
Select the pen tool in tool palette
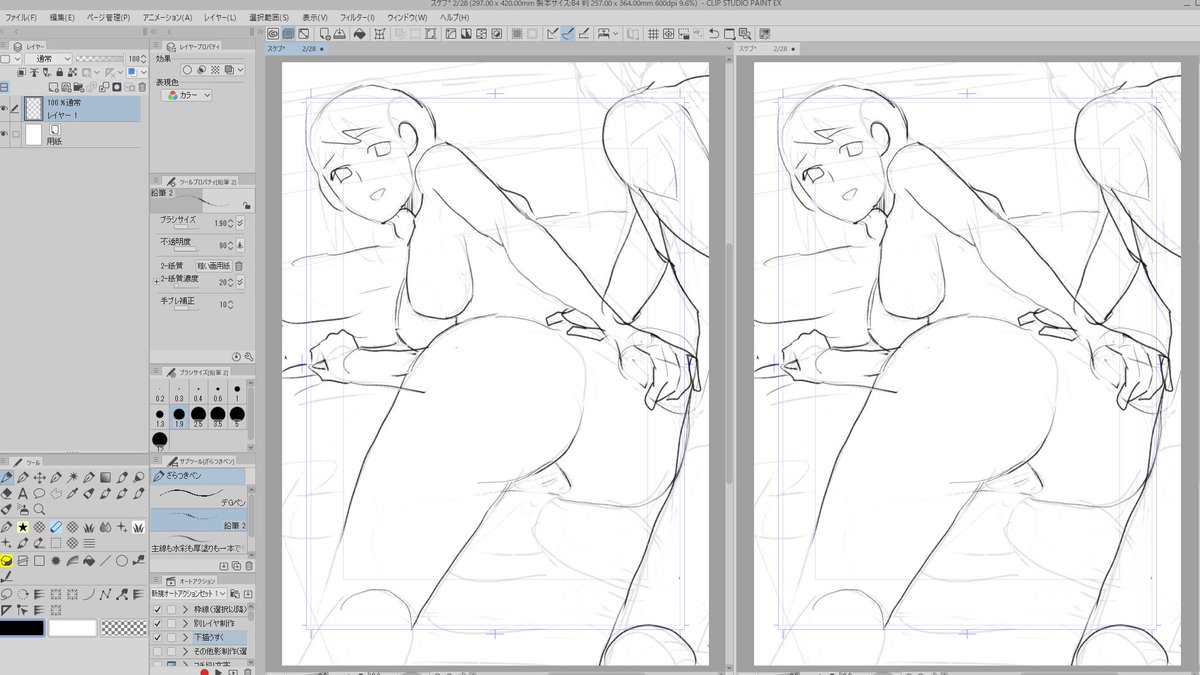[6, 477]
